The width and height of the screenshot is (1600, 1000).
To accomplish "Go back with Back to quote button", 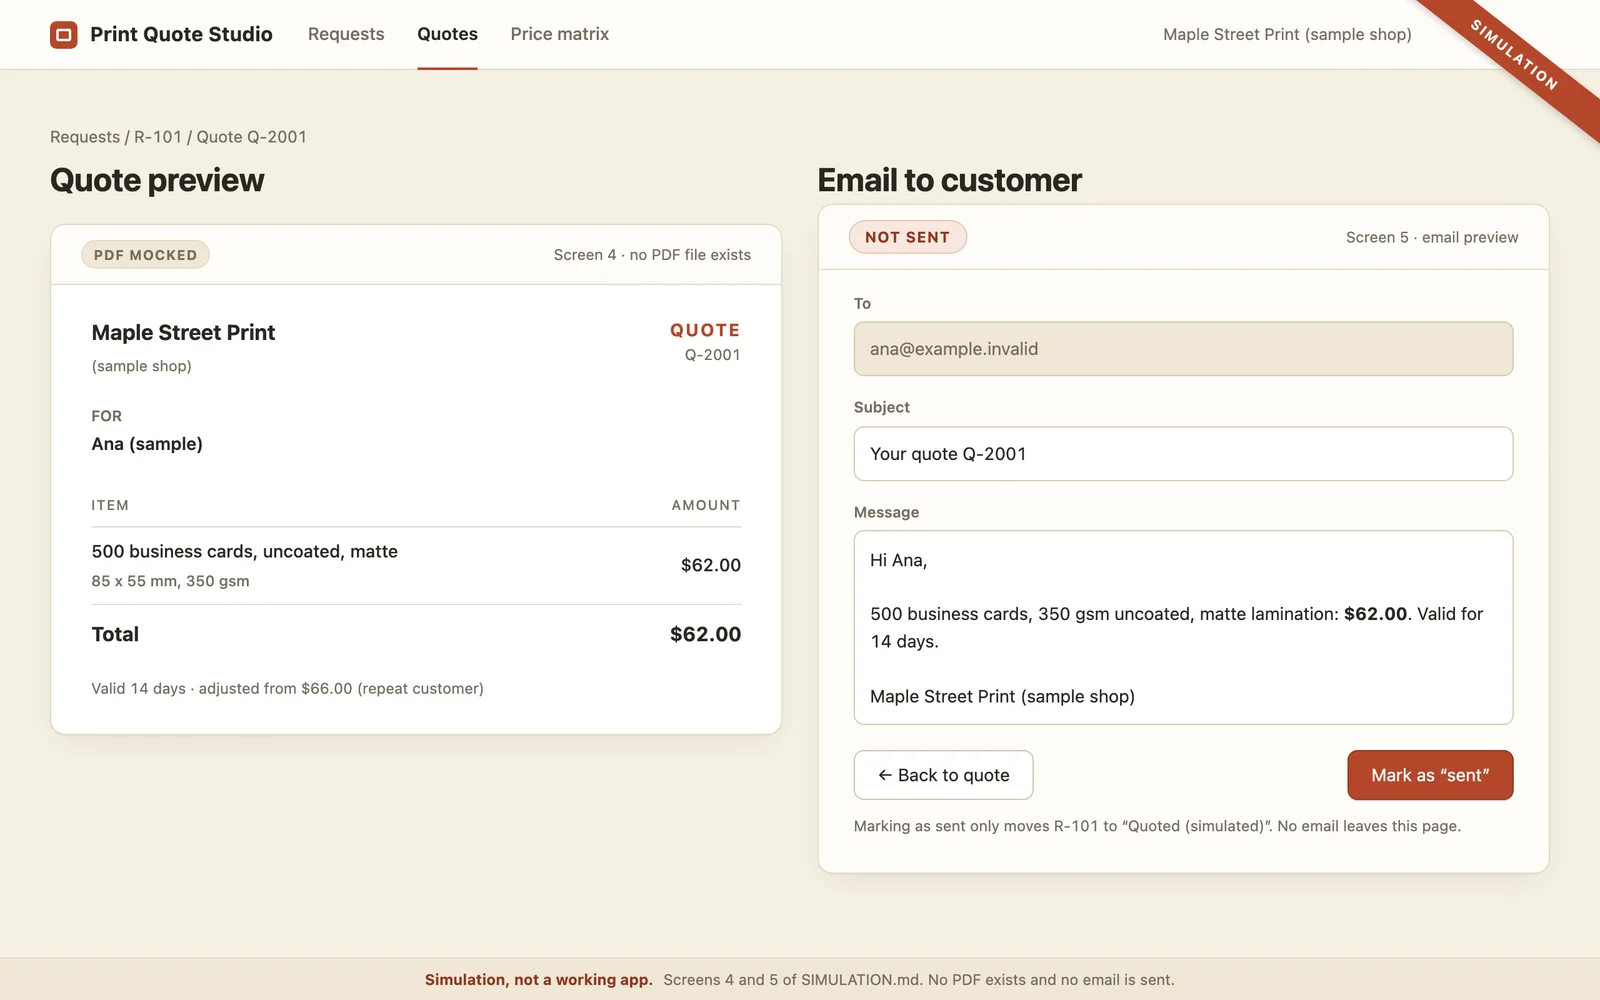I will 943,775.
